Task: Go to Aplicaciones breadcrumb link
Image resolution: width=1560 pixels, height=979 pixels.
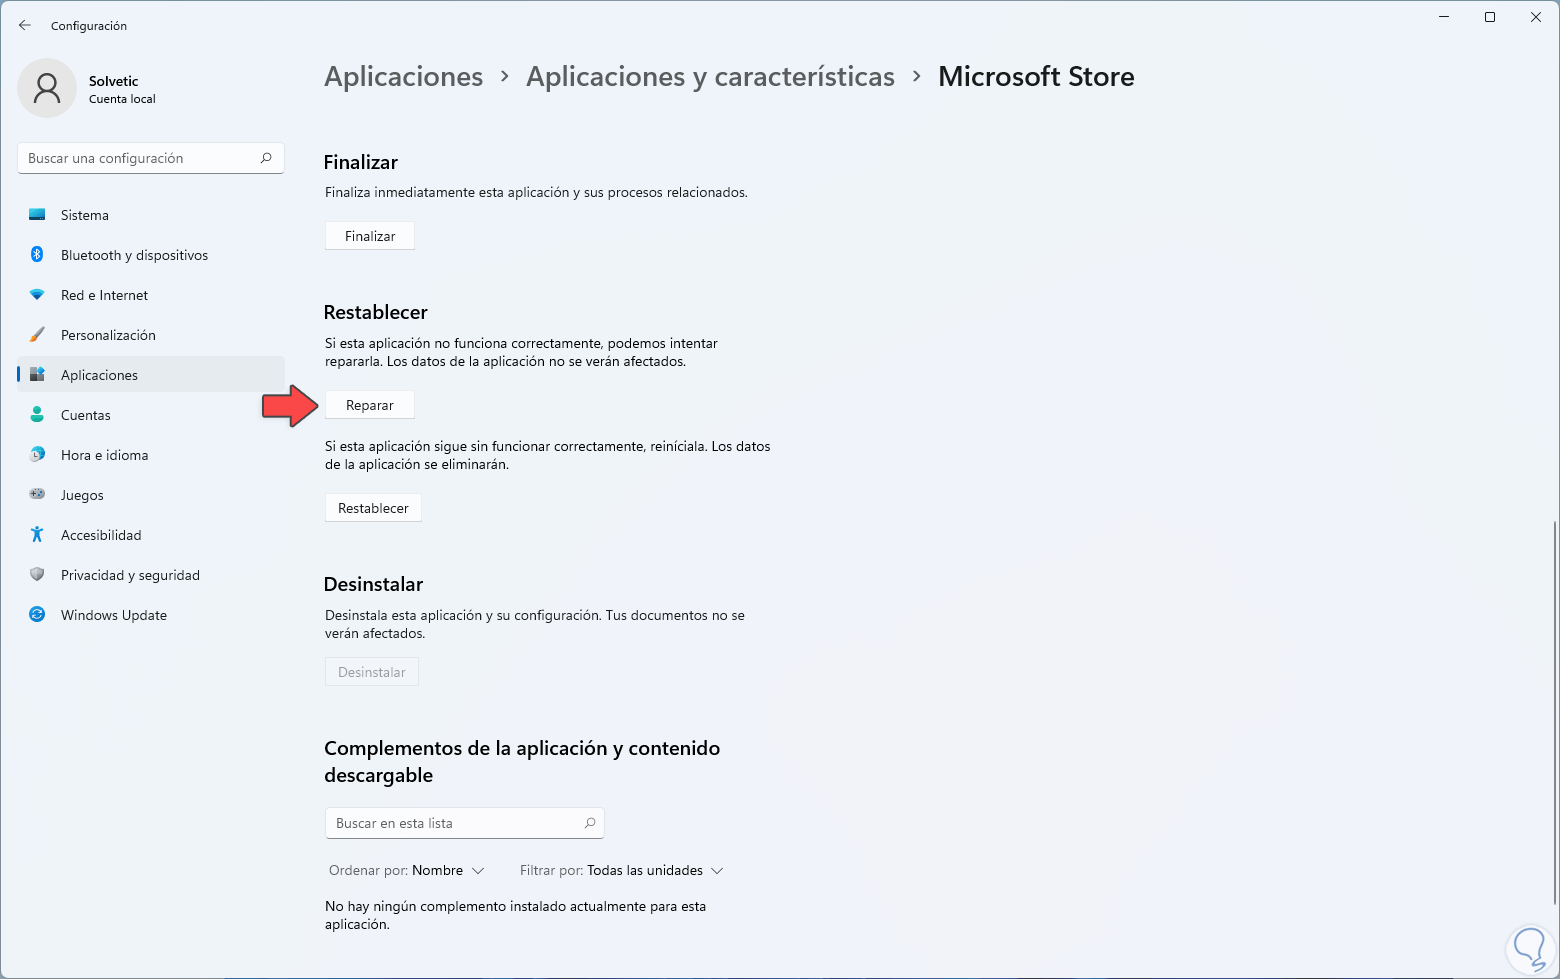Action: coord(404,77)
